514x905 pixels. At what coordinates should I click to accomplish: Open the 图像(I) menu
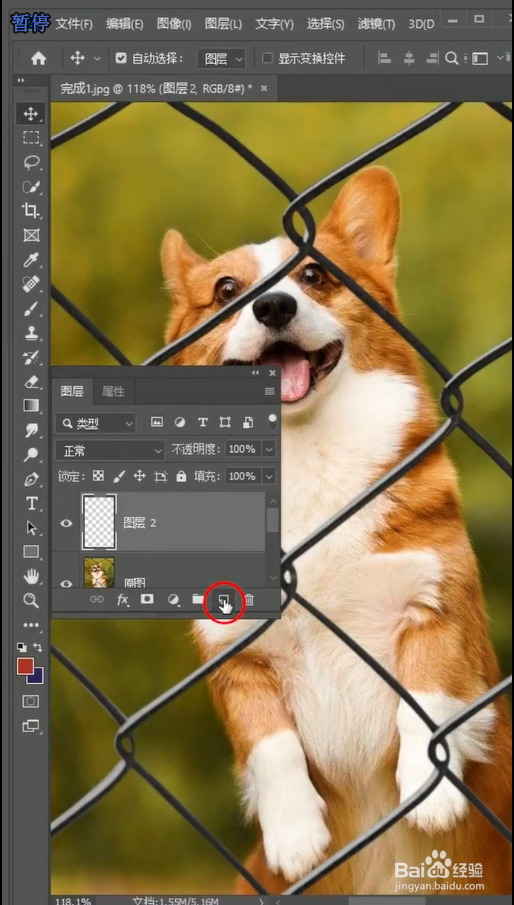coord(174,24)
